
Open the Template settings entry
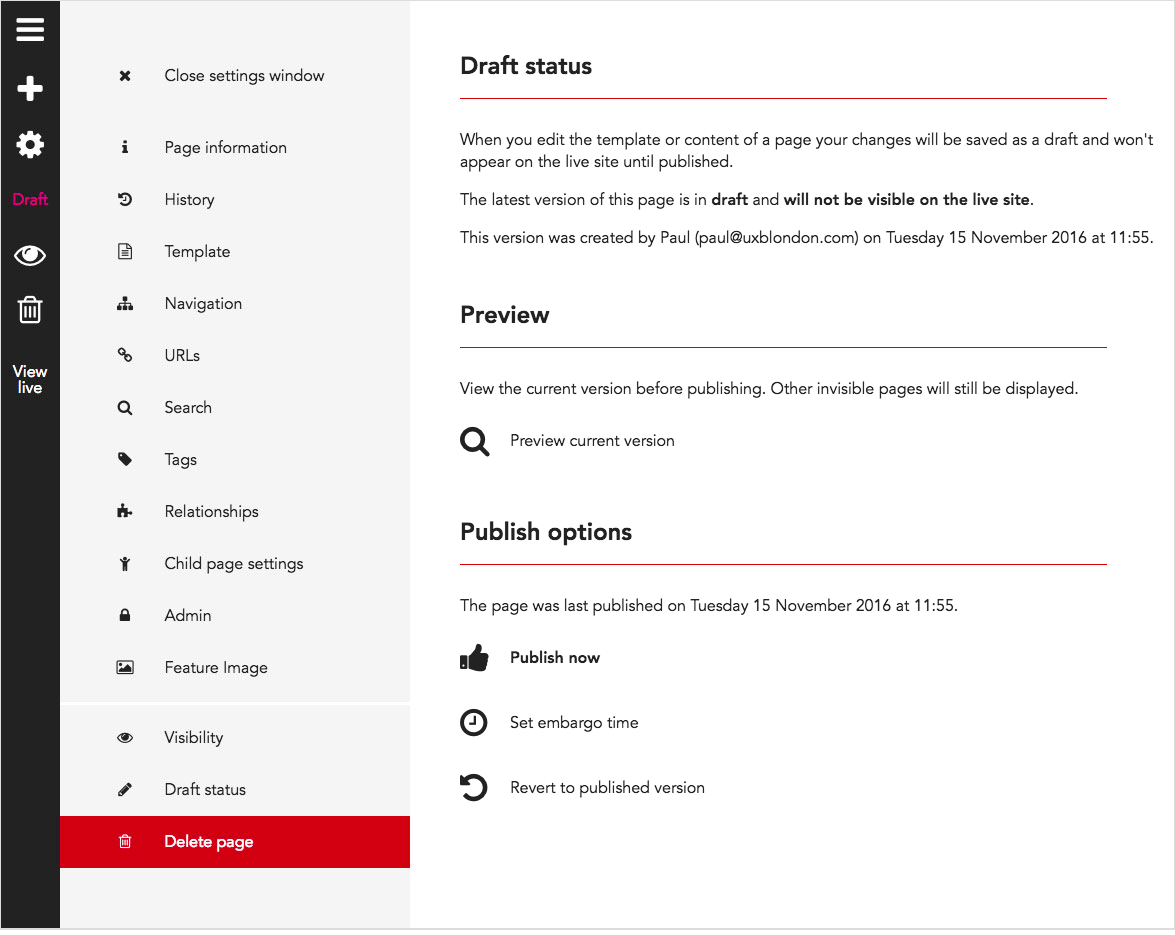[x=197, y=251]
